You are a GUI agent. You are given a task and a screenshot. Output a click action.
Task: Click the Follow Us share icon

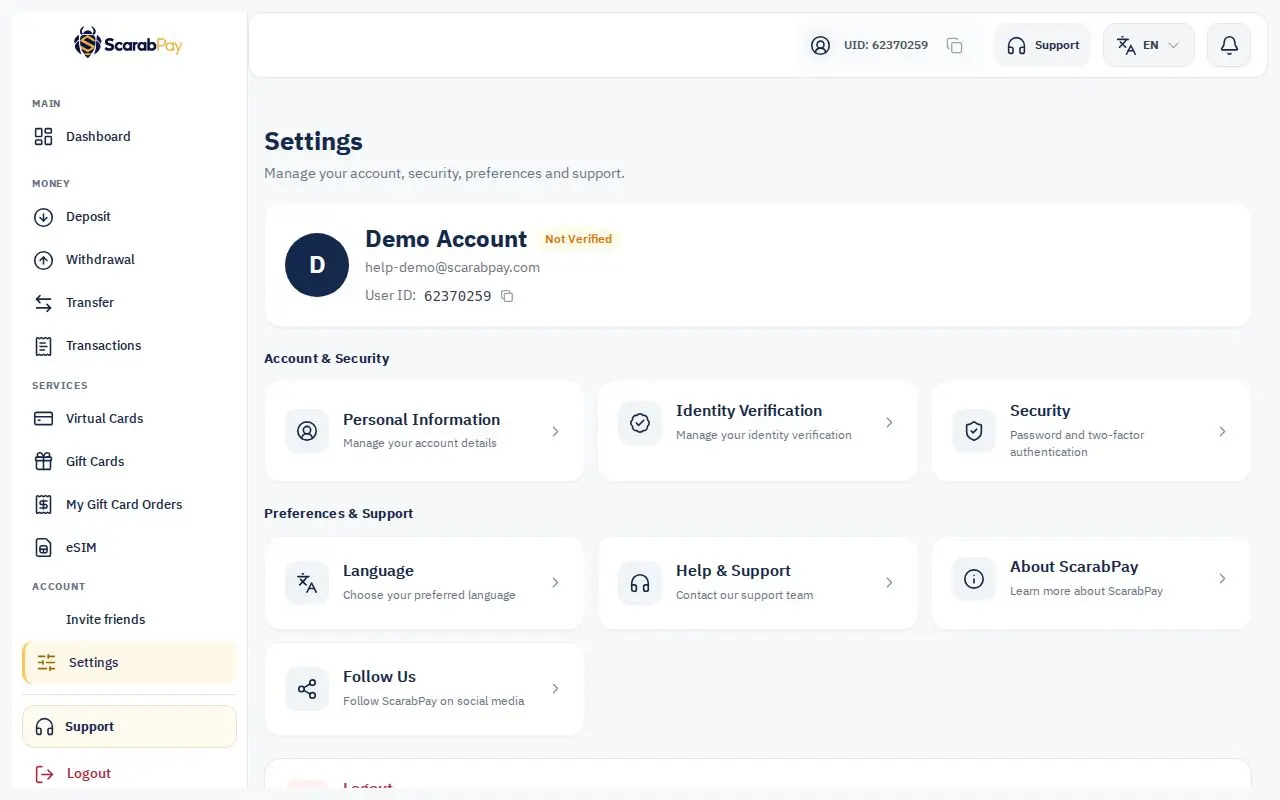coord(307,689)
